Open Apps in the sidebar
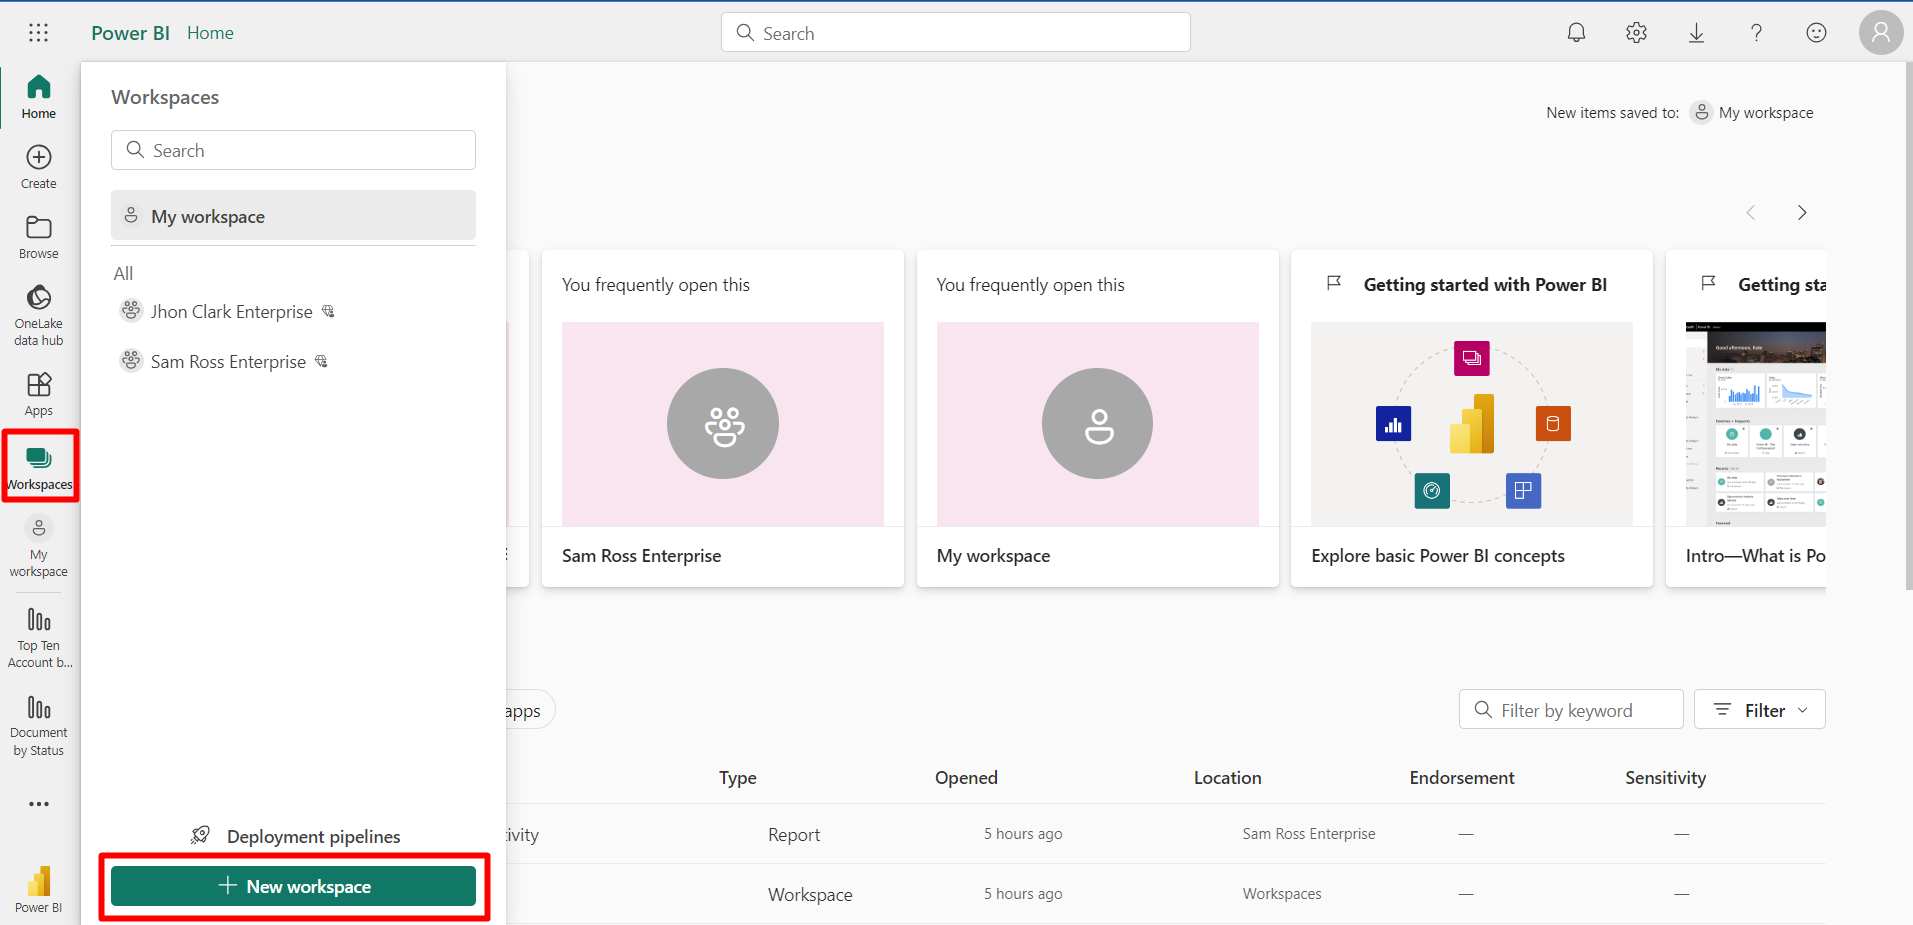The width and height of the screenshot is (1913, 925). [39, 394]
